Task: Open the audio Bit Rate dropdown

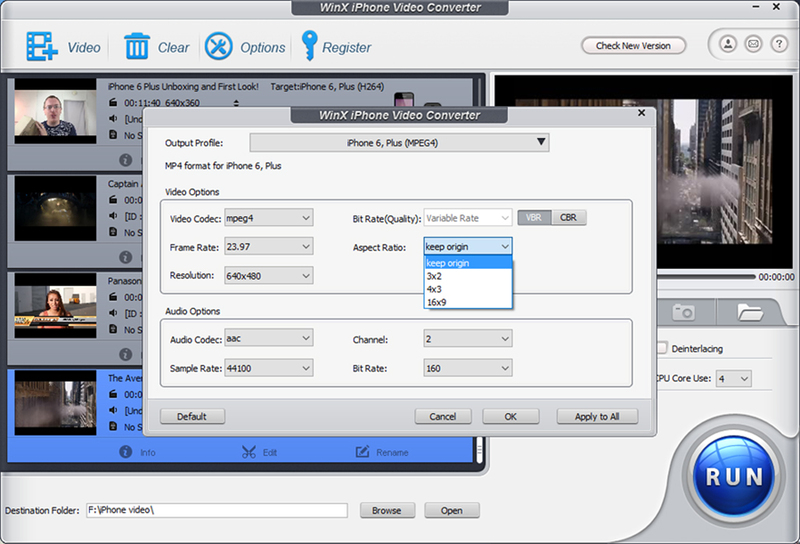Action: coord(468,368)
